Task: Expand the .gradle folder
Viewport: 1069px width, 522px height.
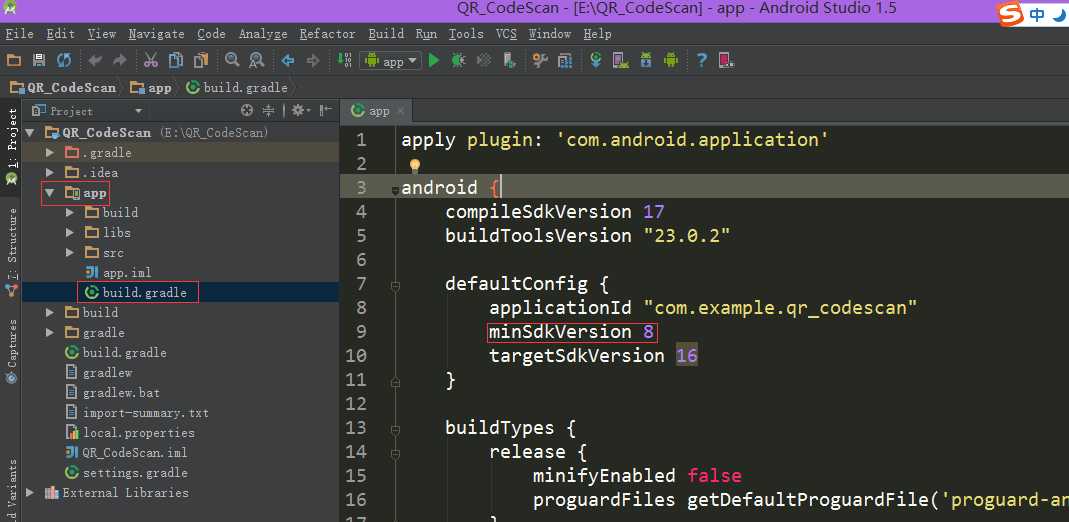Action: point(50,153)
